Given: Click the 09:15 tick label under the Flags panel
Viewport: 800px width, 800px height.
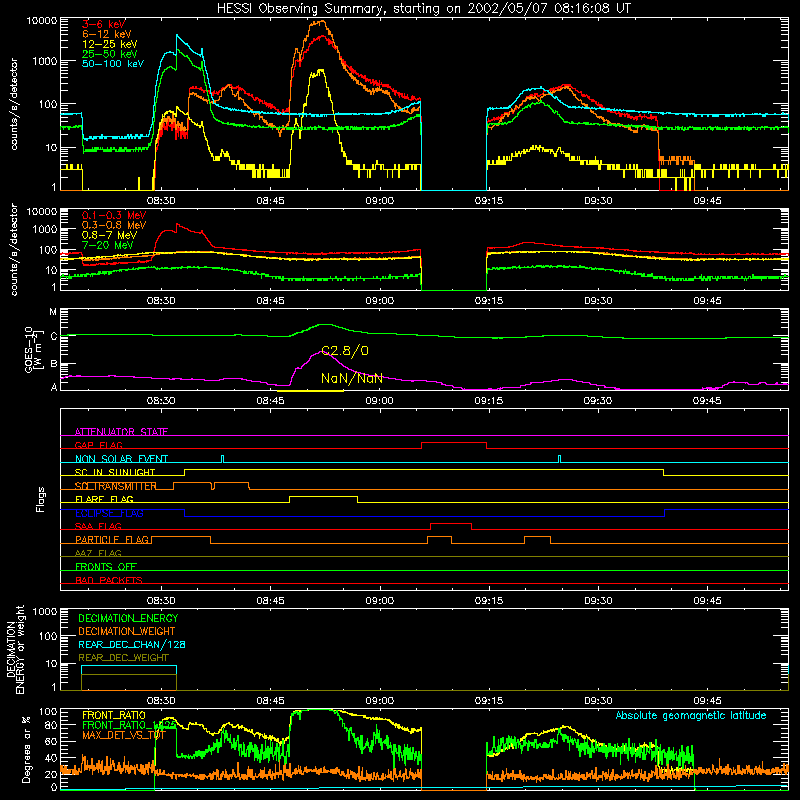Looking at the screenshot, I should pyautogui.click(x=489, y=601).
